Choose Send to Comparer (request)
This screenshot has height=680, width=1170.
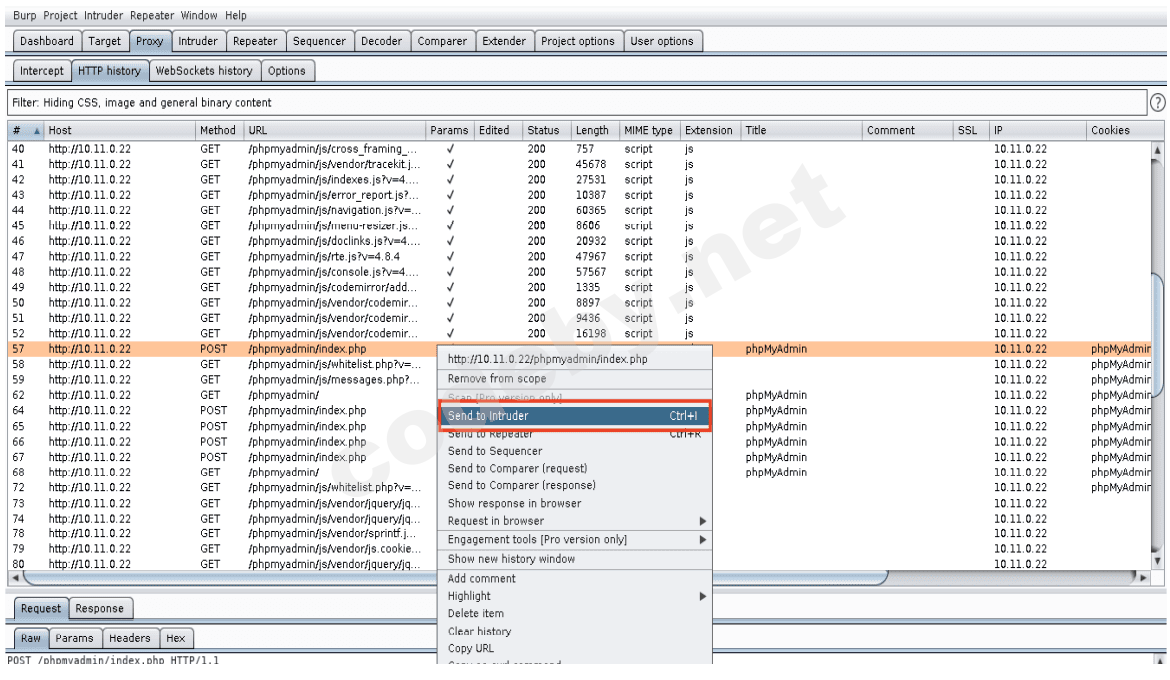(573, 469)
